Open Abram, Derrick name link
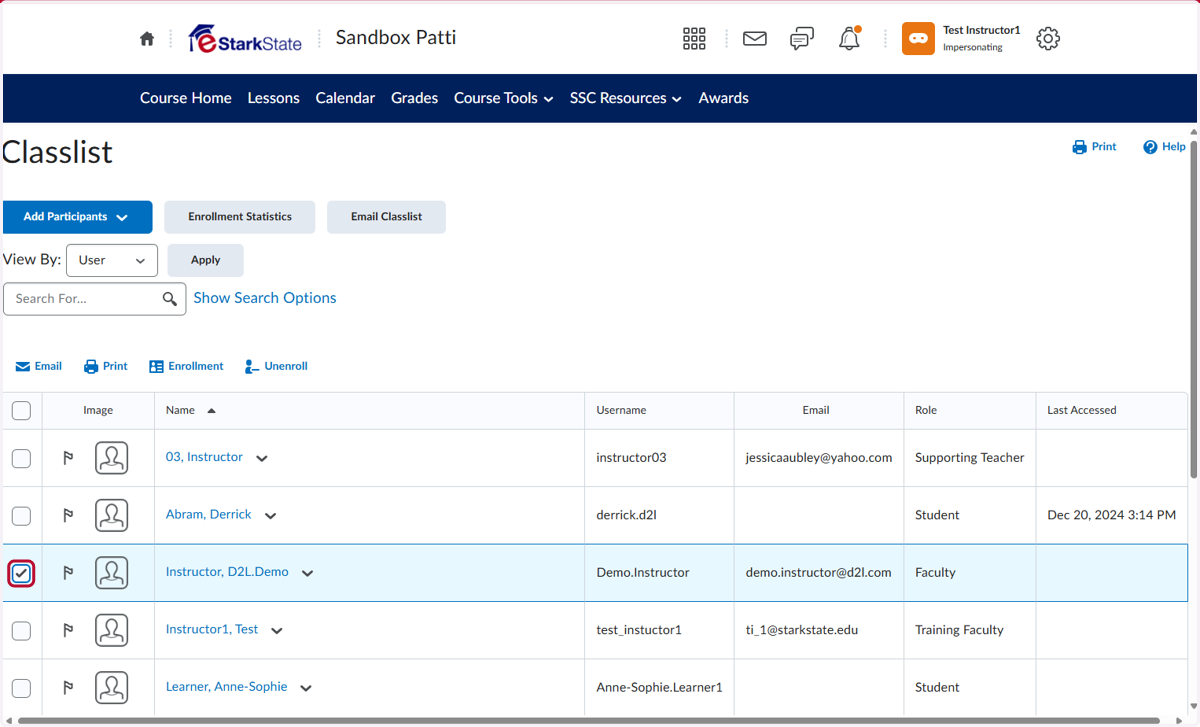 209,514
